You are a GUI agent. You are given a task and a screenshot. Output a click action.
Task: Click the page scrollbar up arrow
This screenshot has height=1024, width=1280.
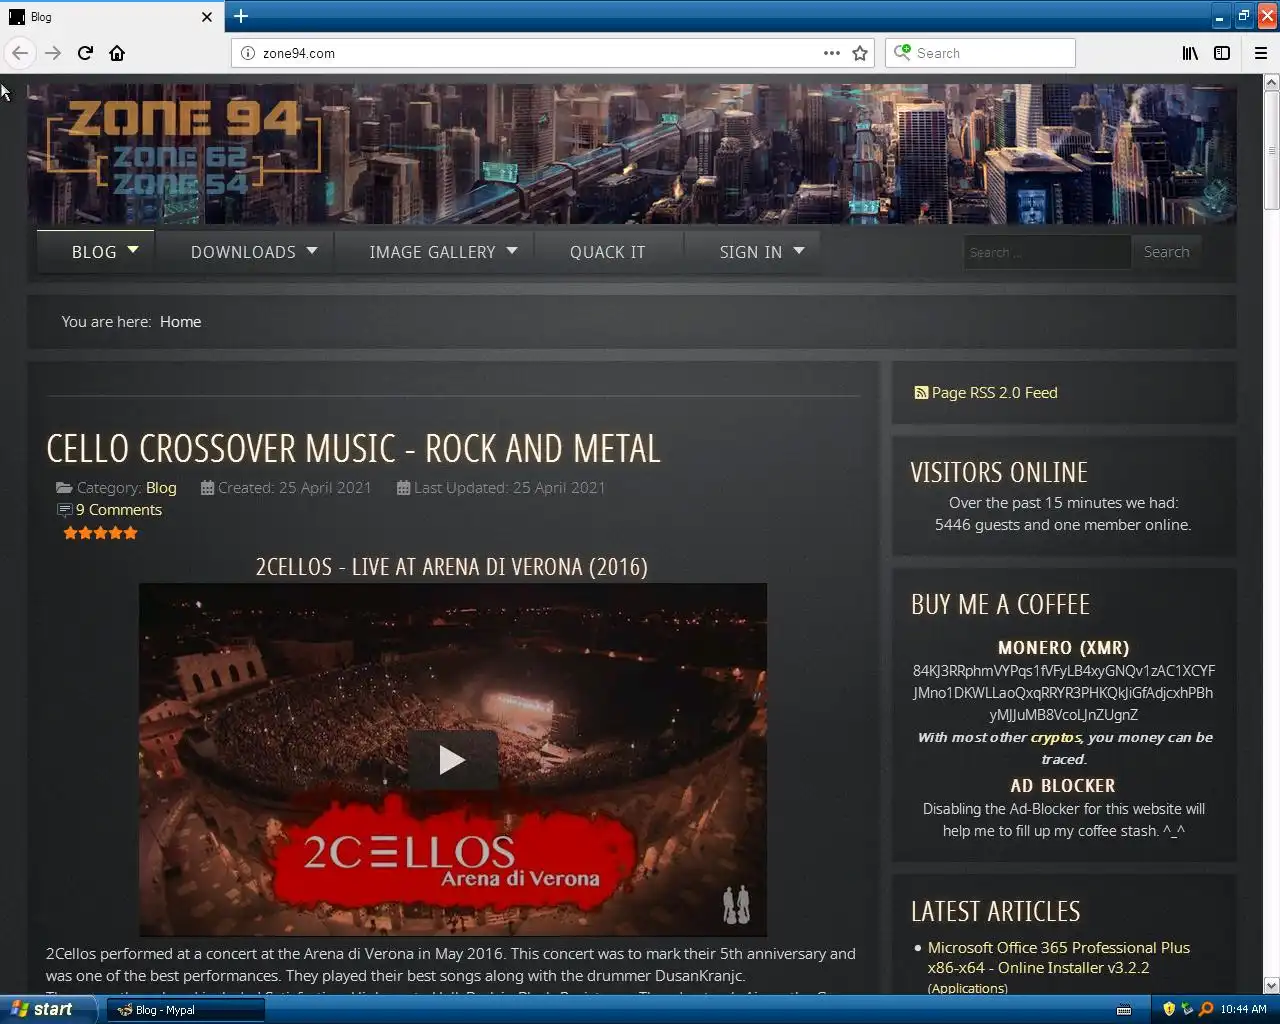coord(1271,83)
